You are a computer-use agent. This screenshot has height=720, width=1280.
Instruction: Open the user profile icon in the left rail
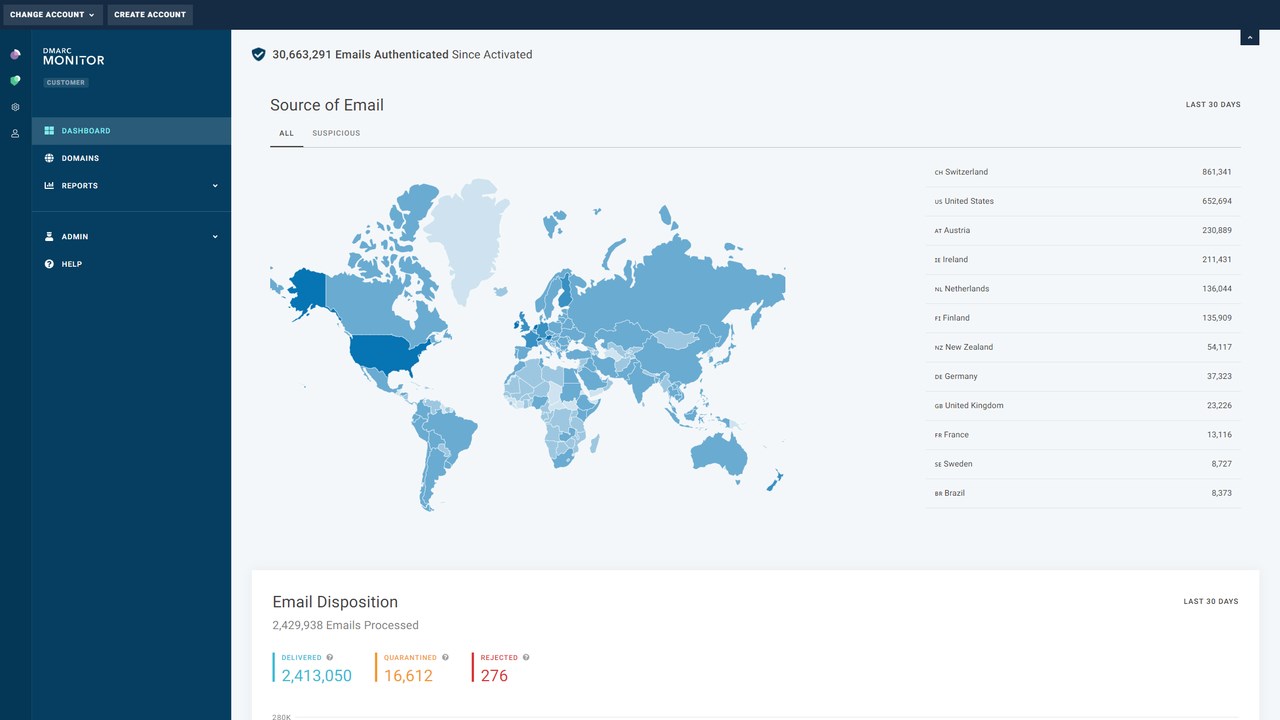click(x=15, y=133)
